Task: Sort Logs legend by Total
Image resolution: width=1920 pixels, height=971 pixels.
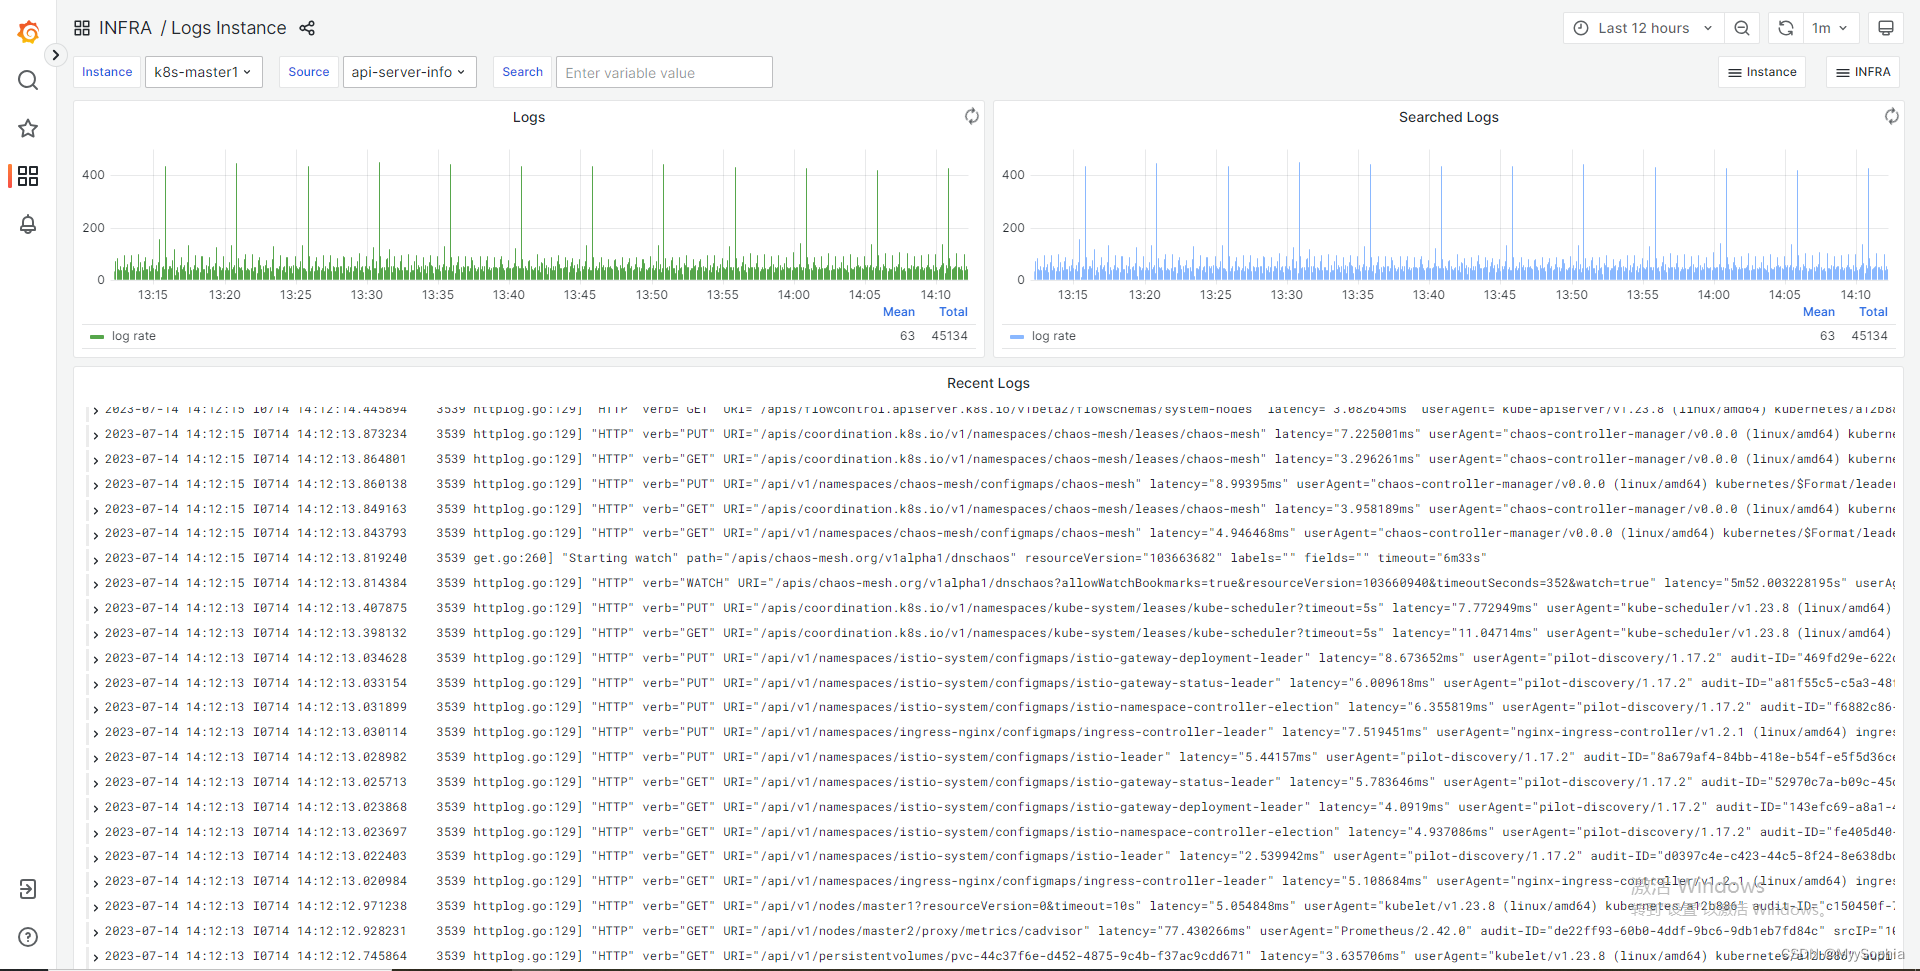Action: click(x=953, y=312)
